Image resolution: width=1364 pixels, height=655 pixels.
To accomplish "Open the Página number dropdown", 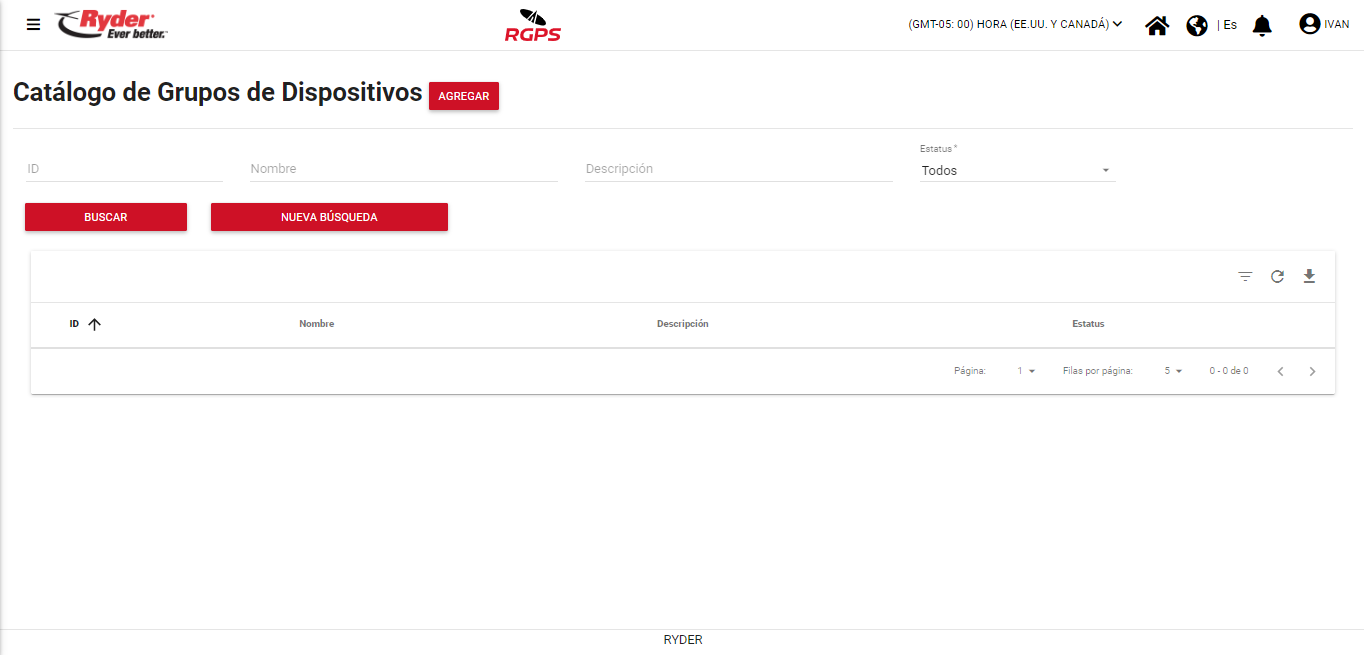I will click(1026, 371).
